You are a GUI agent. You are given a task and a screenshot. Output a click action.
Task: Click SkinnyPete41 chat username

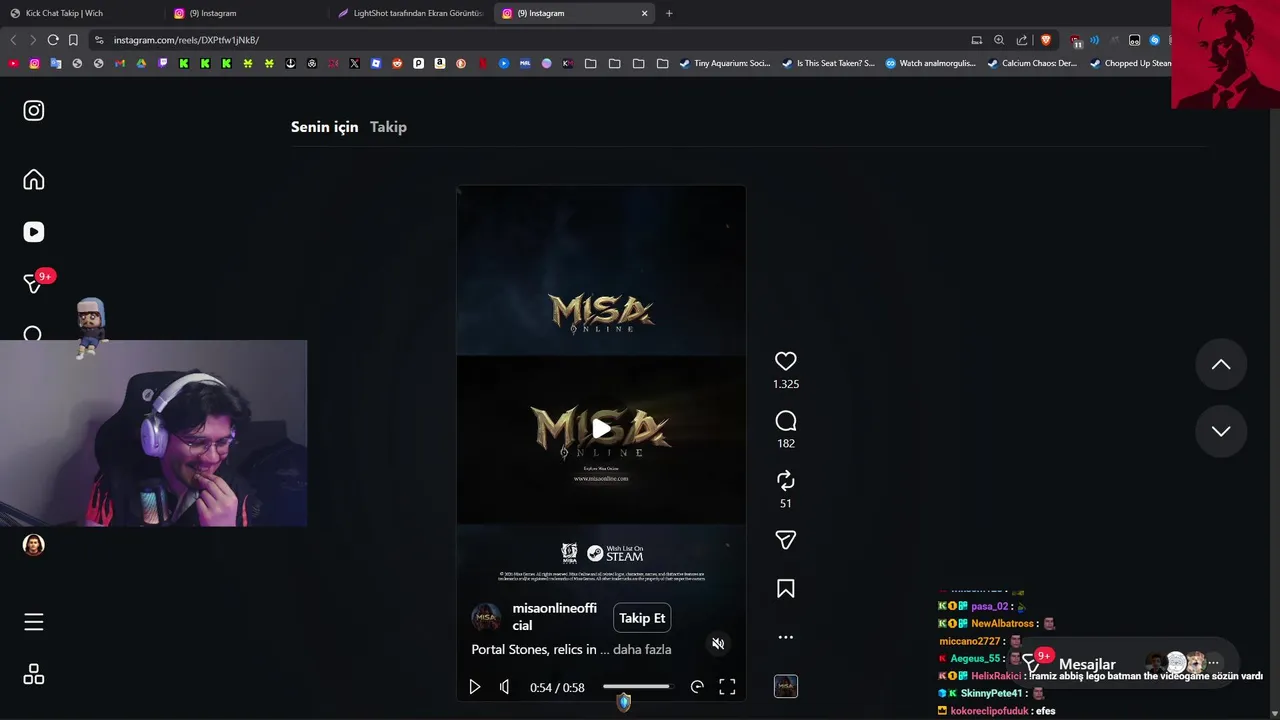(991, 693)
